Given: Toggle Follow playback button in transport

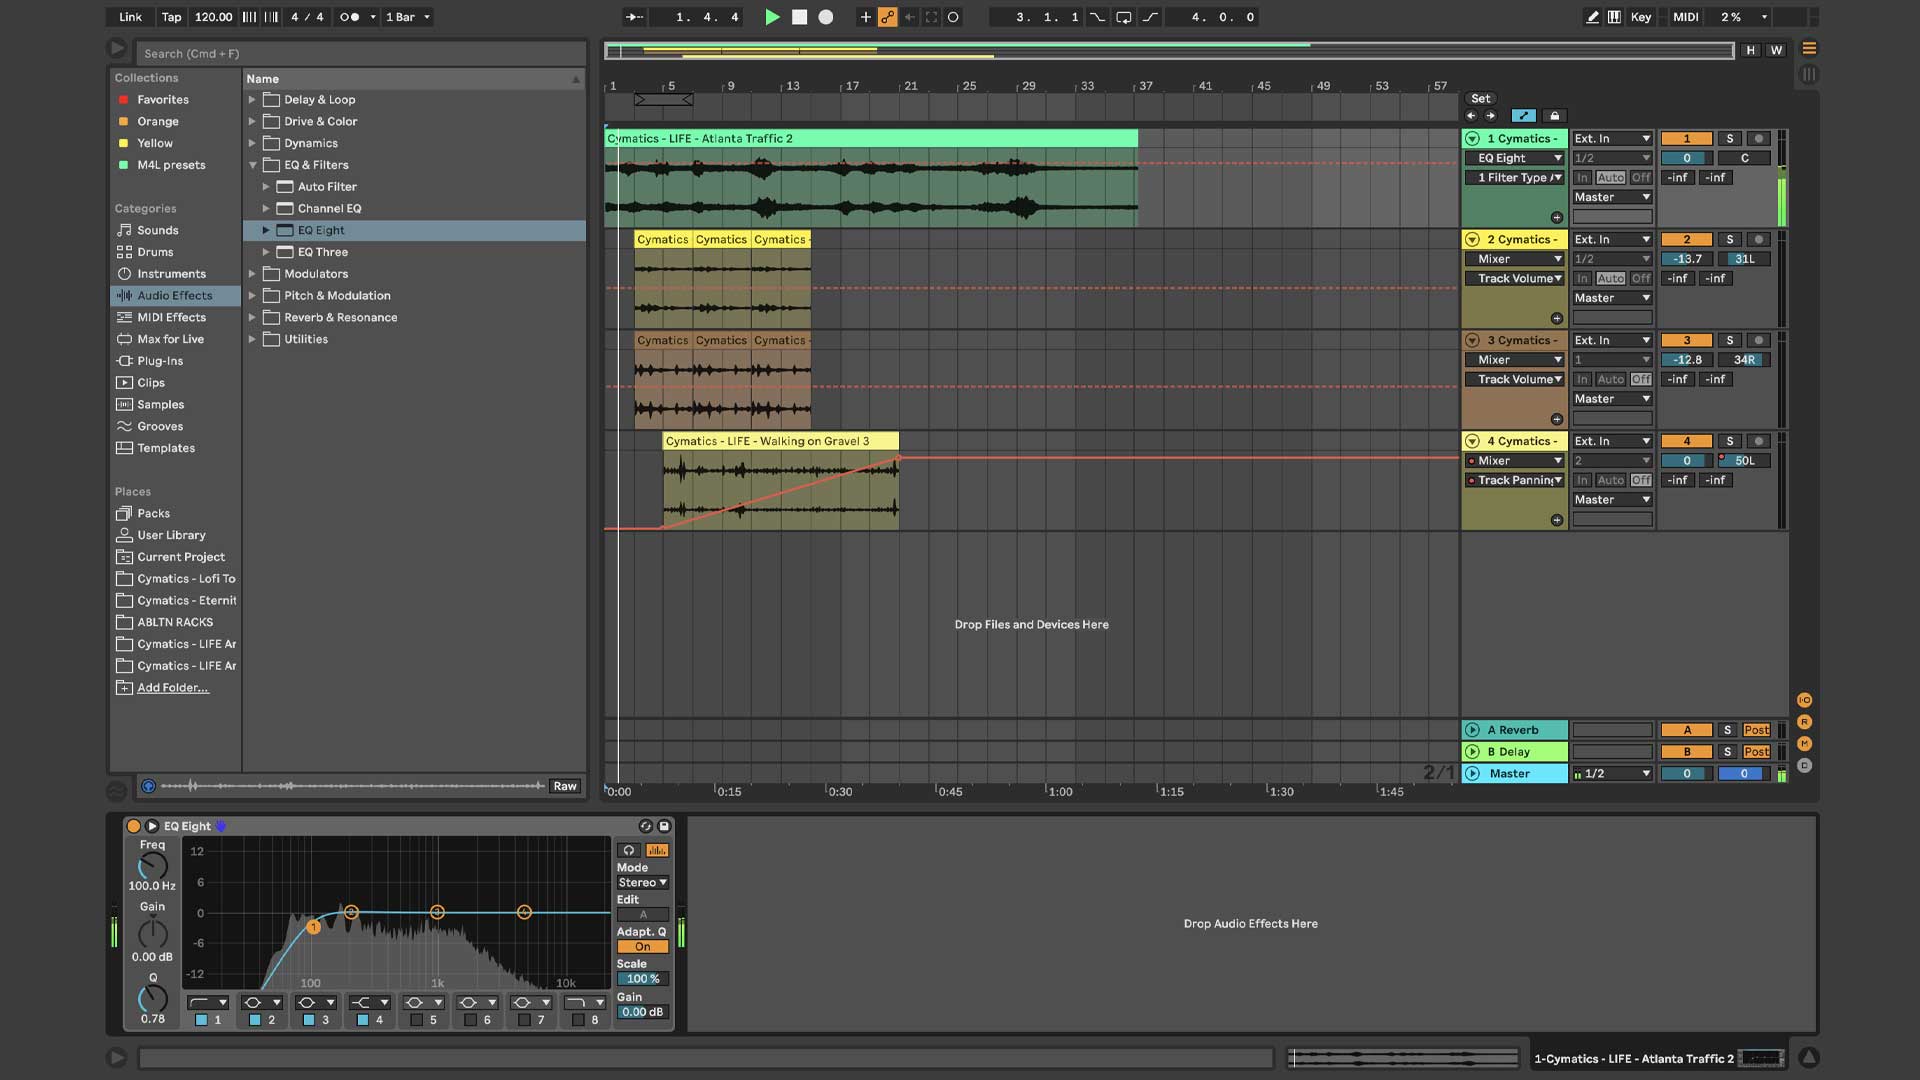Looking at the screenshot, I should coord(634,17).
